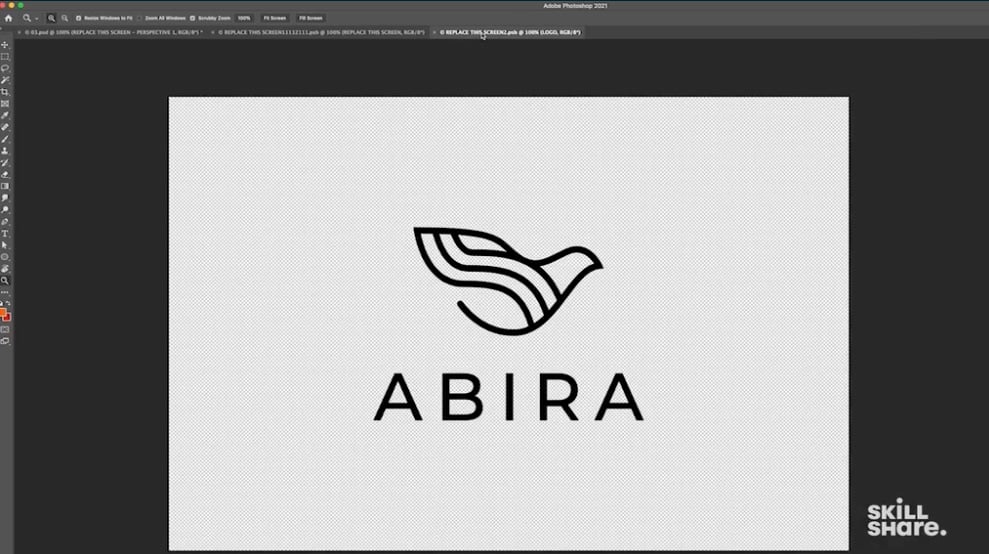
Task: Select the Crop tool
Action: [5, 92]
